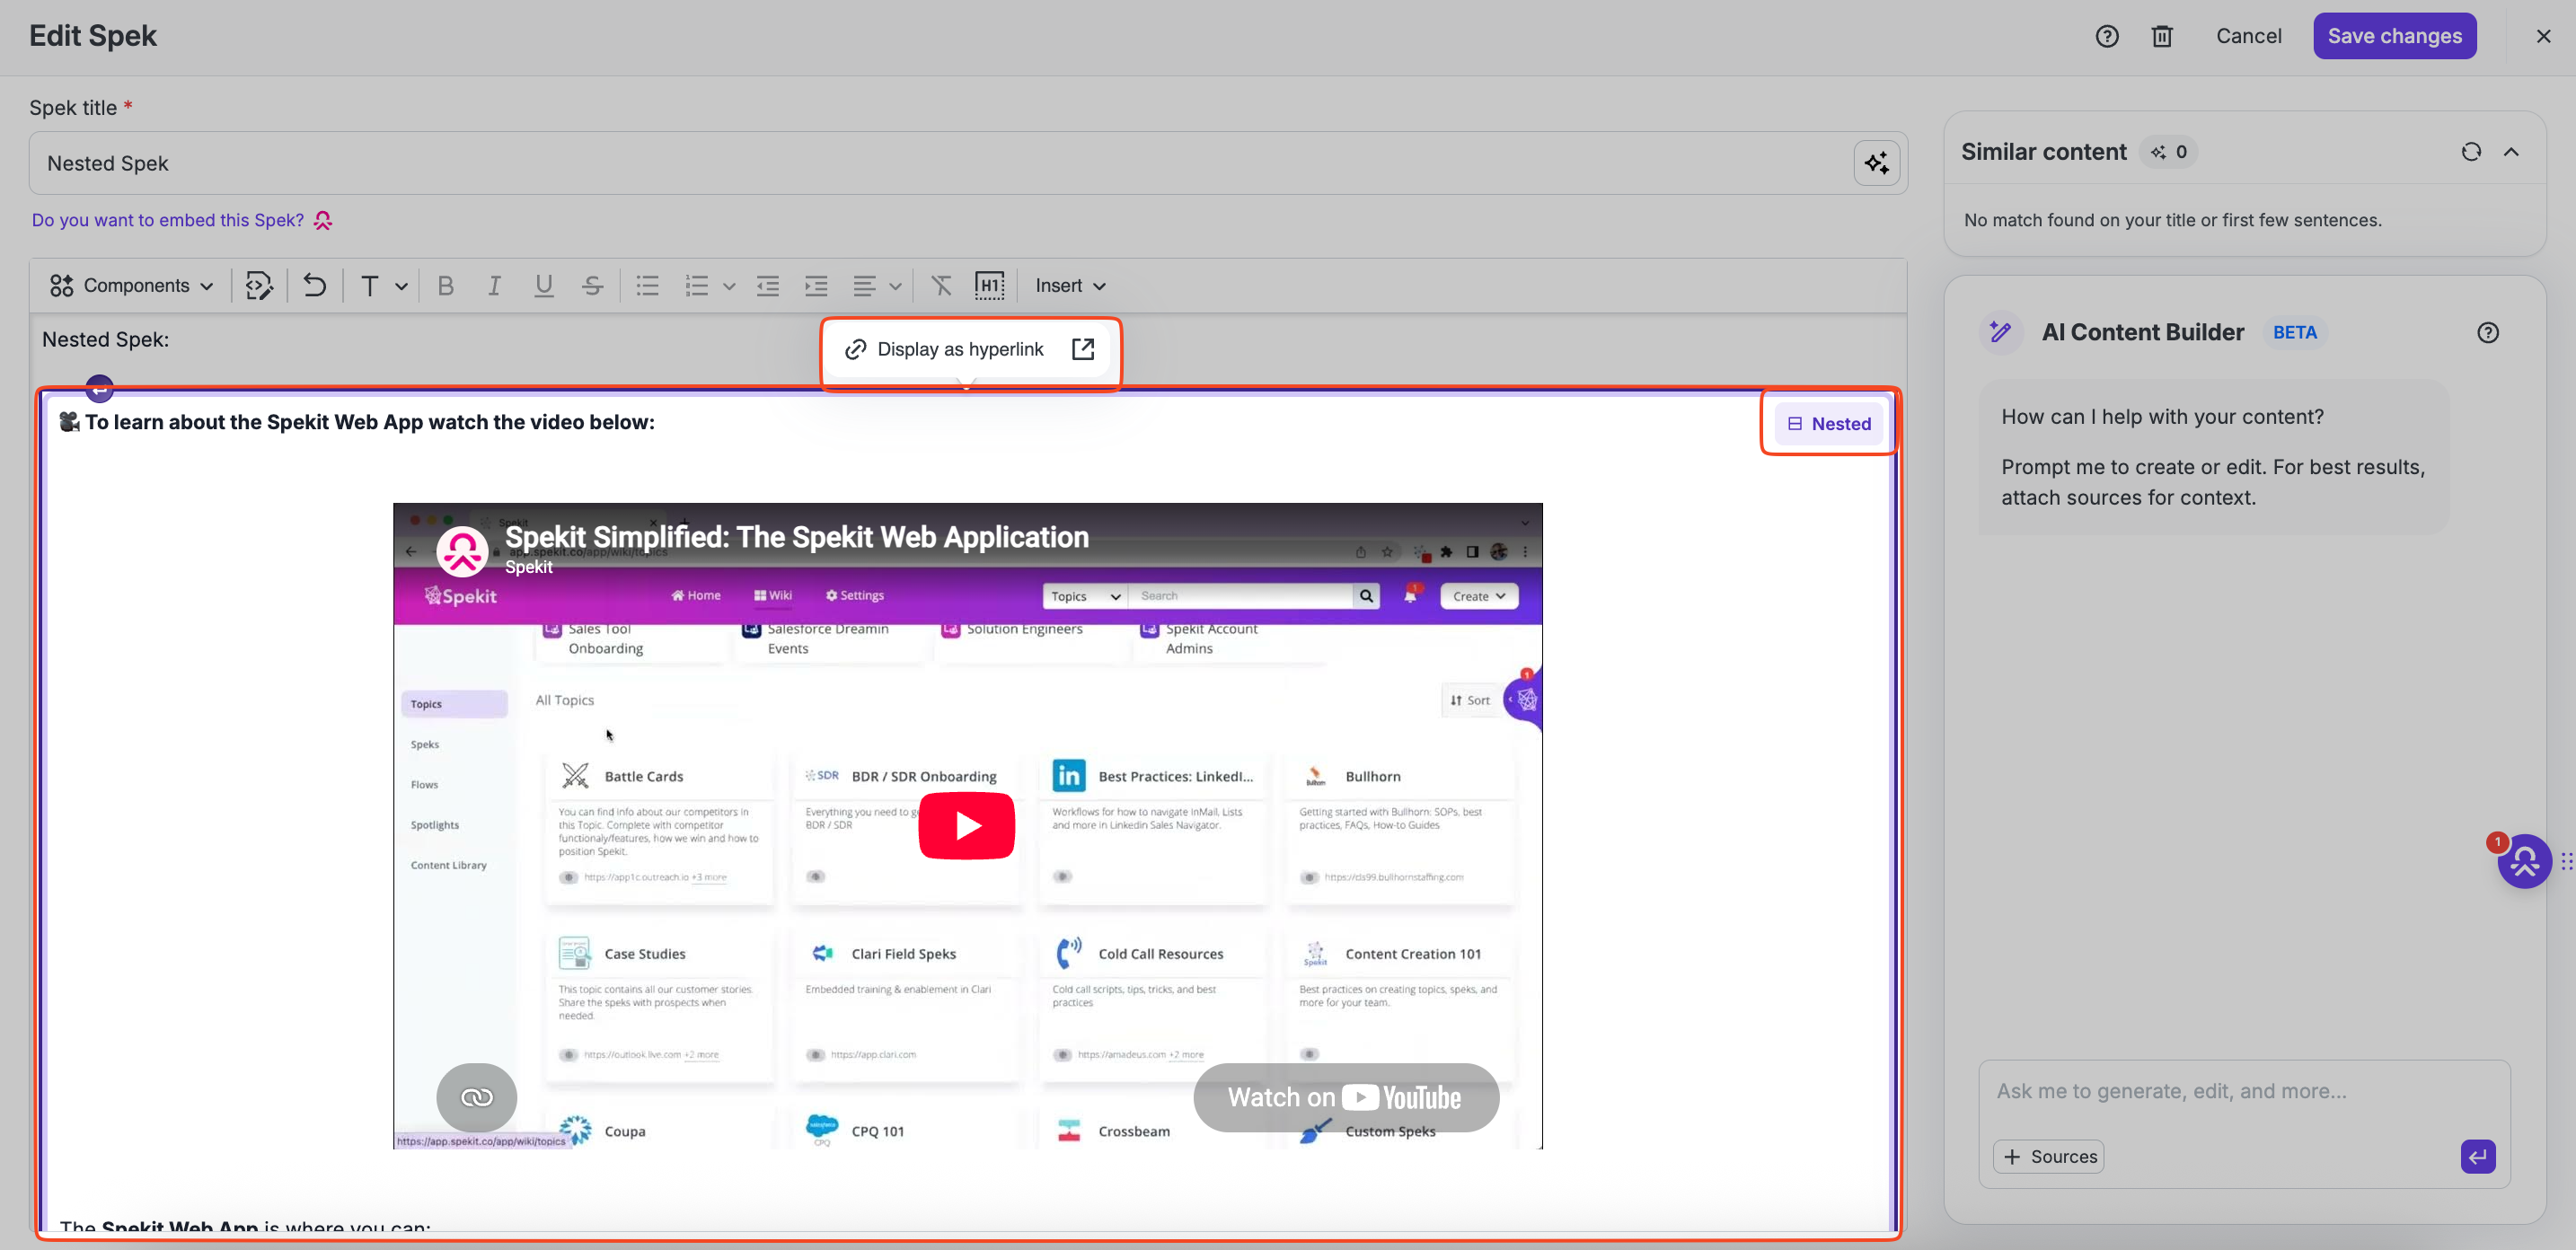Undo the last edit

[315, 286]
